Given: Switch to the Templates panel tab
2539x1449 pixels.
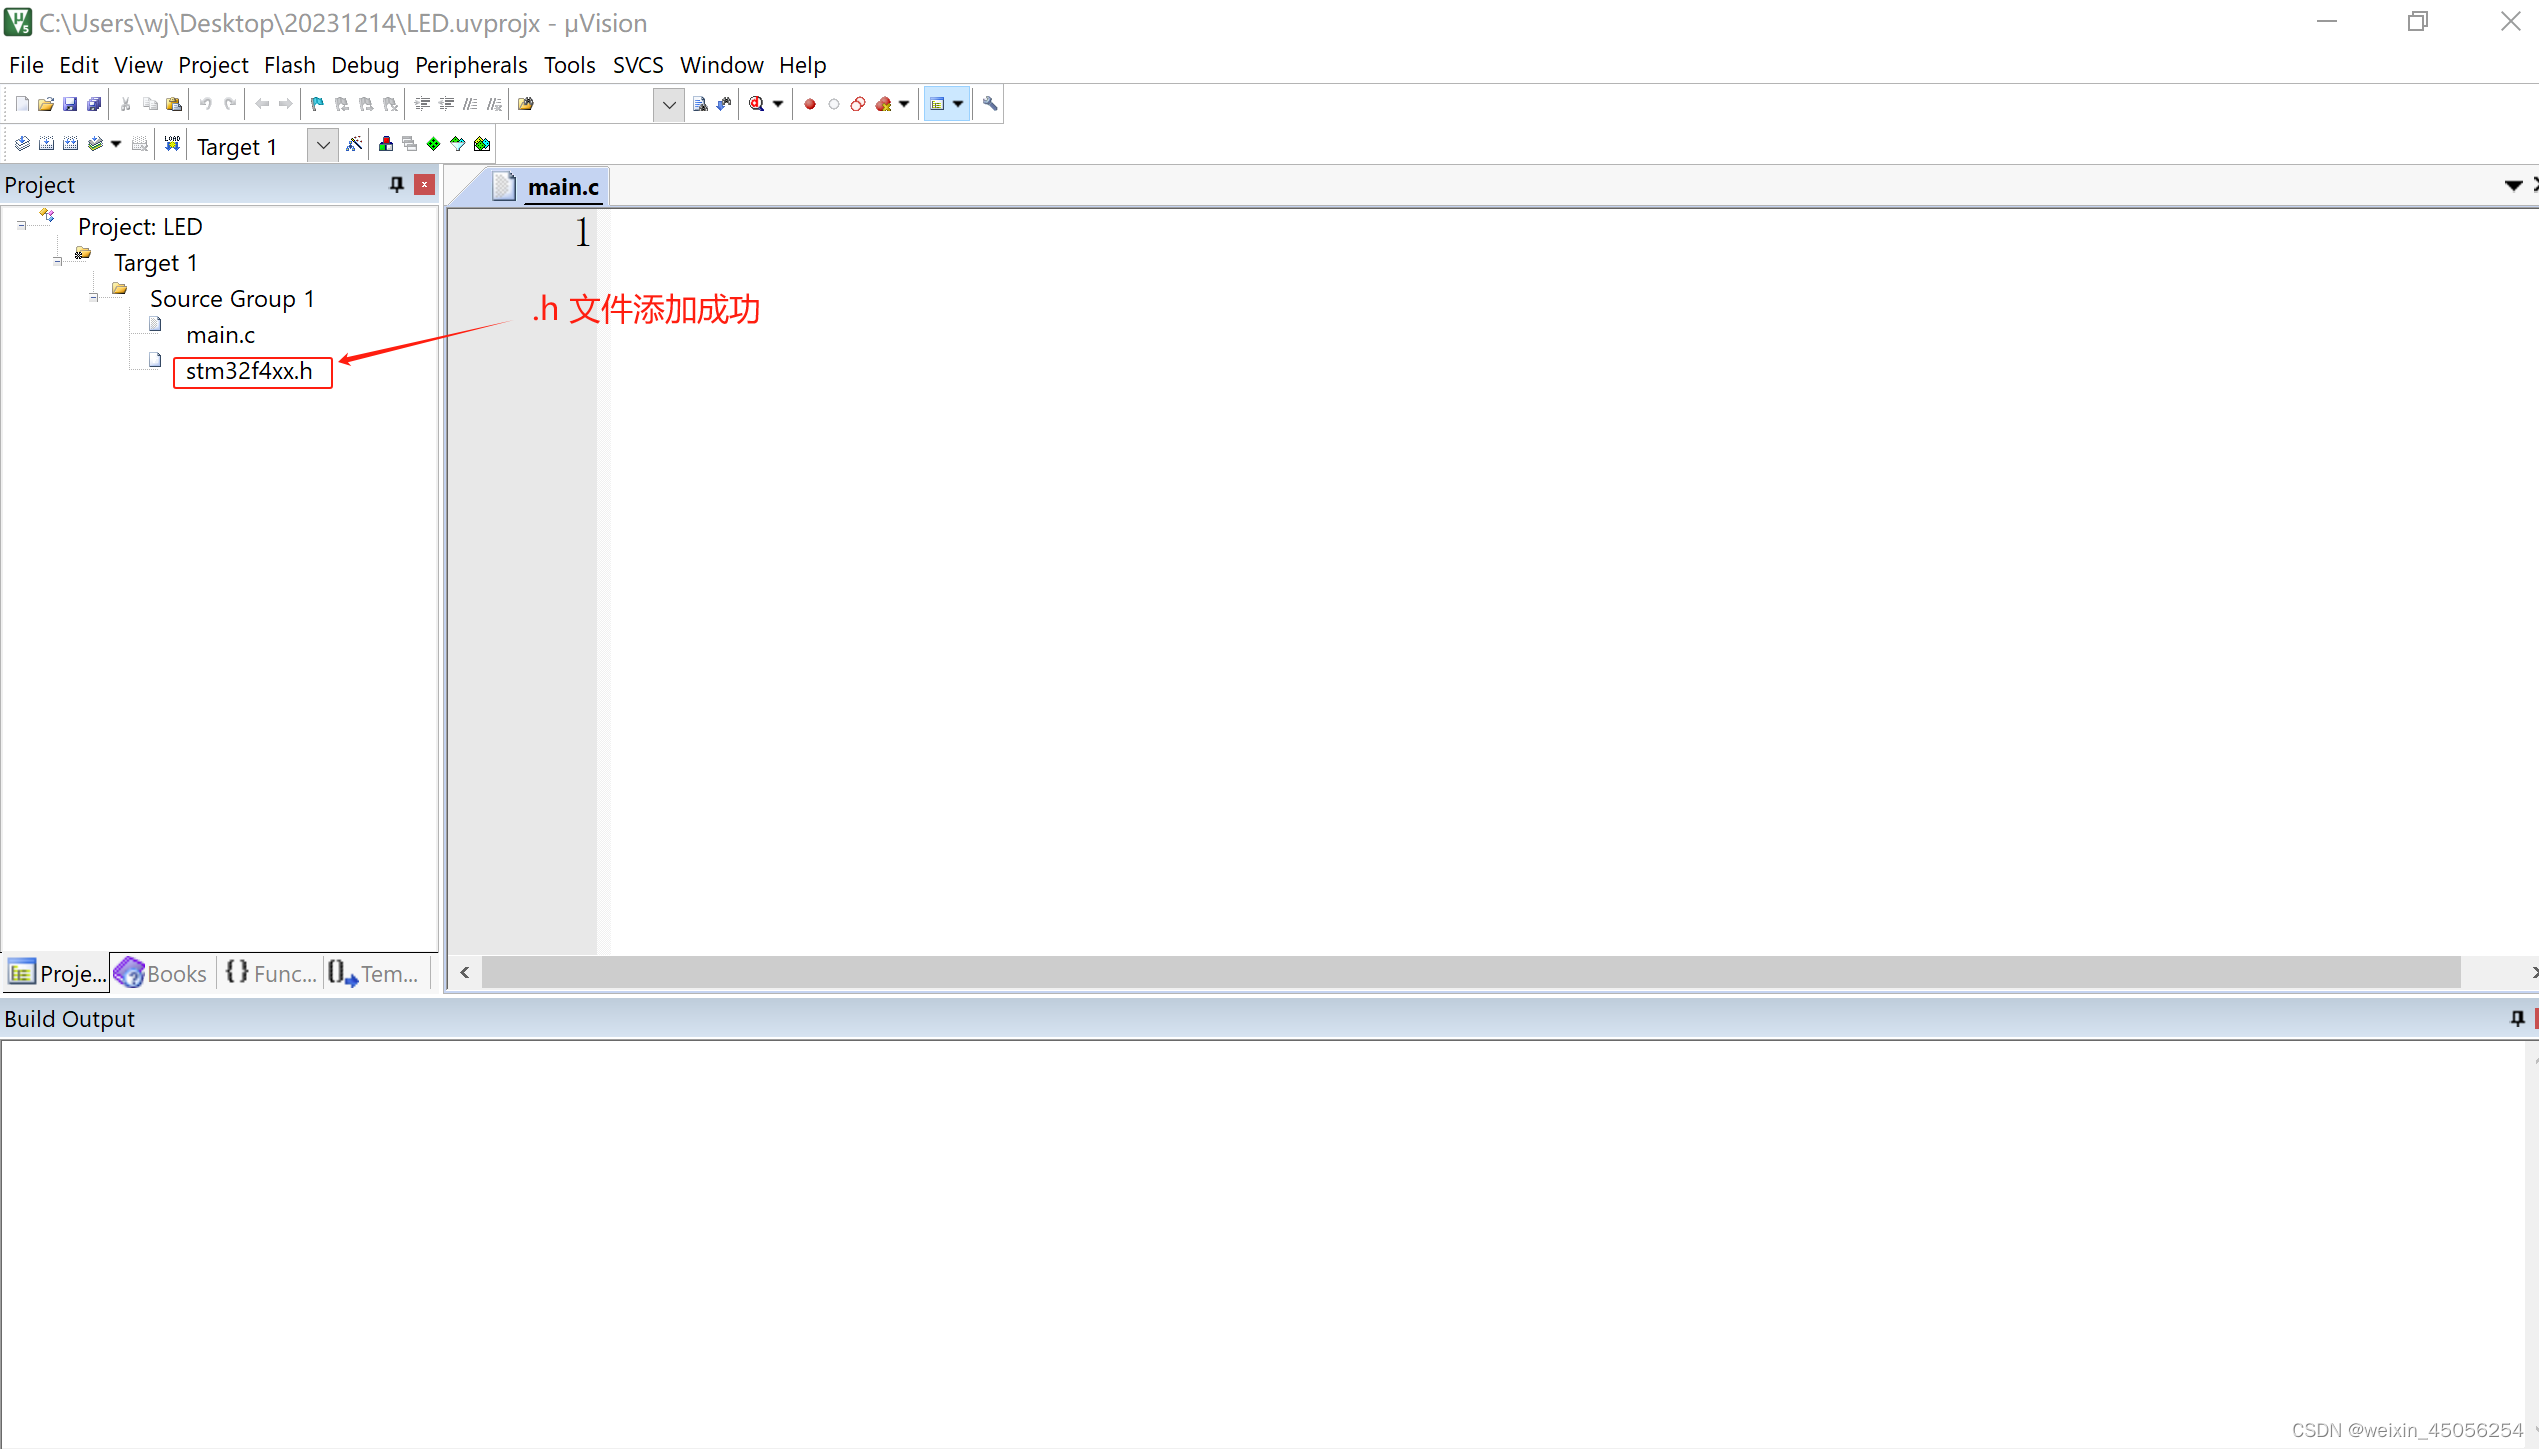Looking at the screenshot, I should (374, 973).
